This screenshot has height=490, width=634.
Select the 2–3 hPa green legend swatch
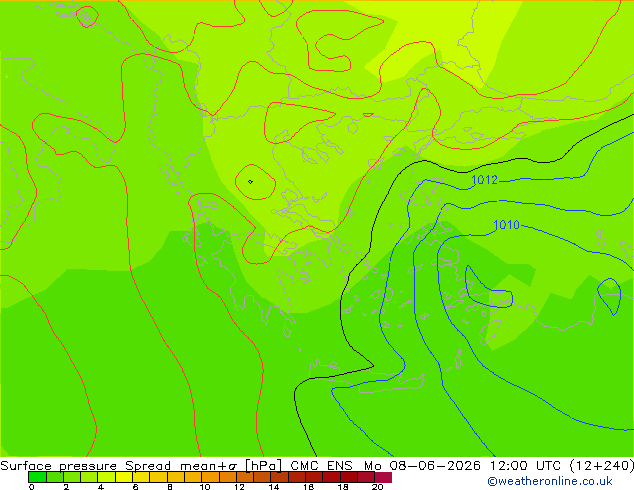[72, 477]
